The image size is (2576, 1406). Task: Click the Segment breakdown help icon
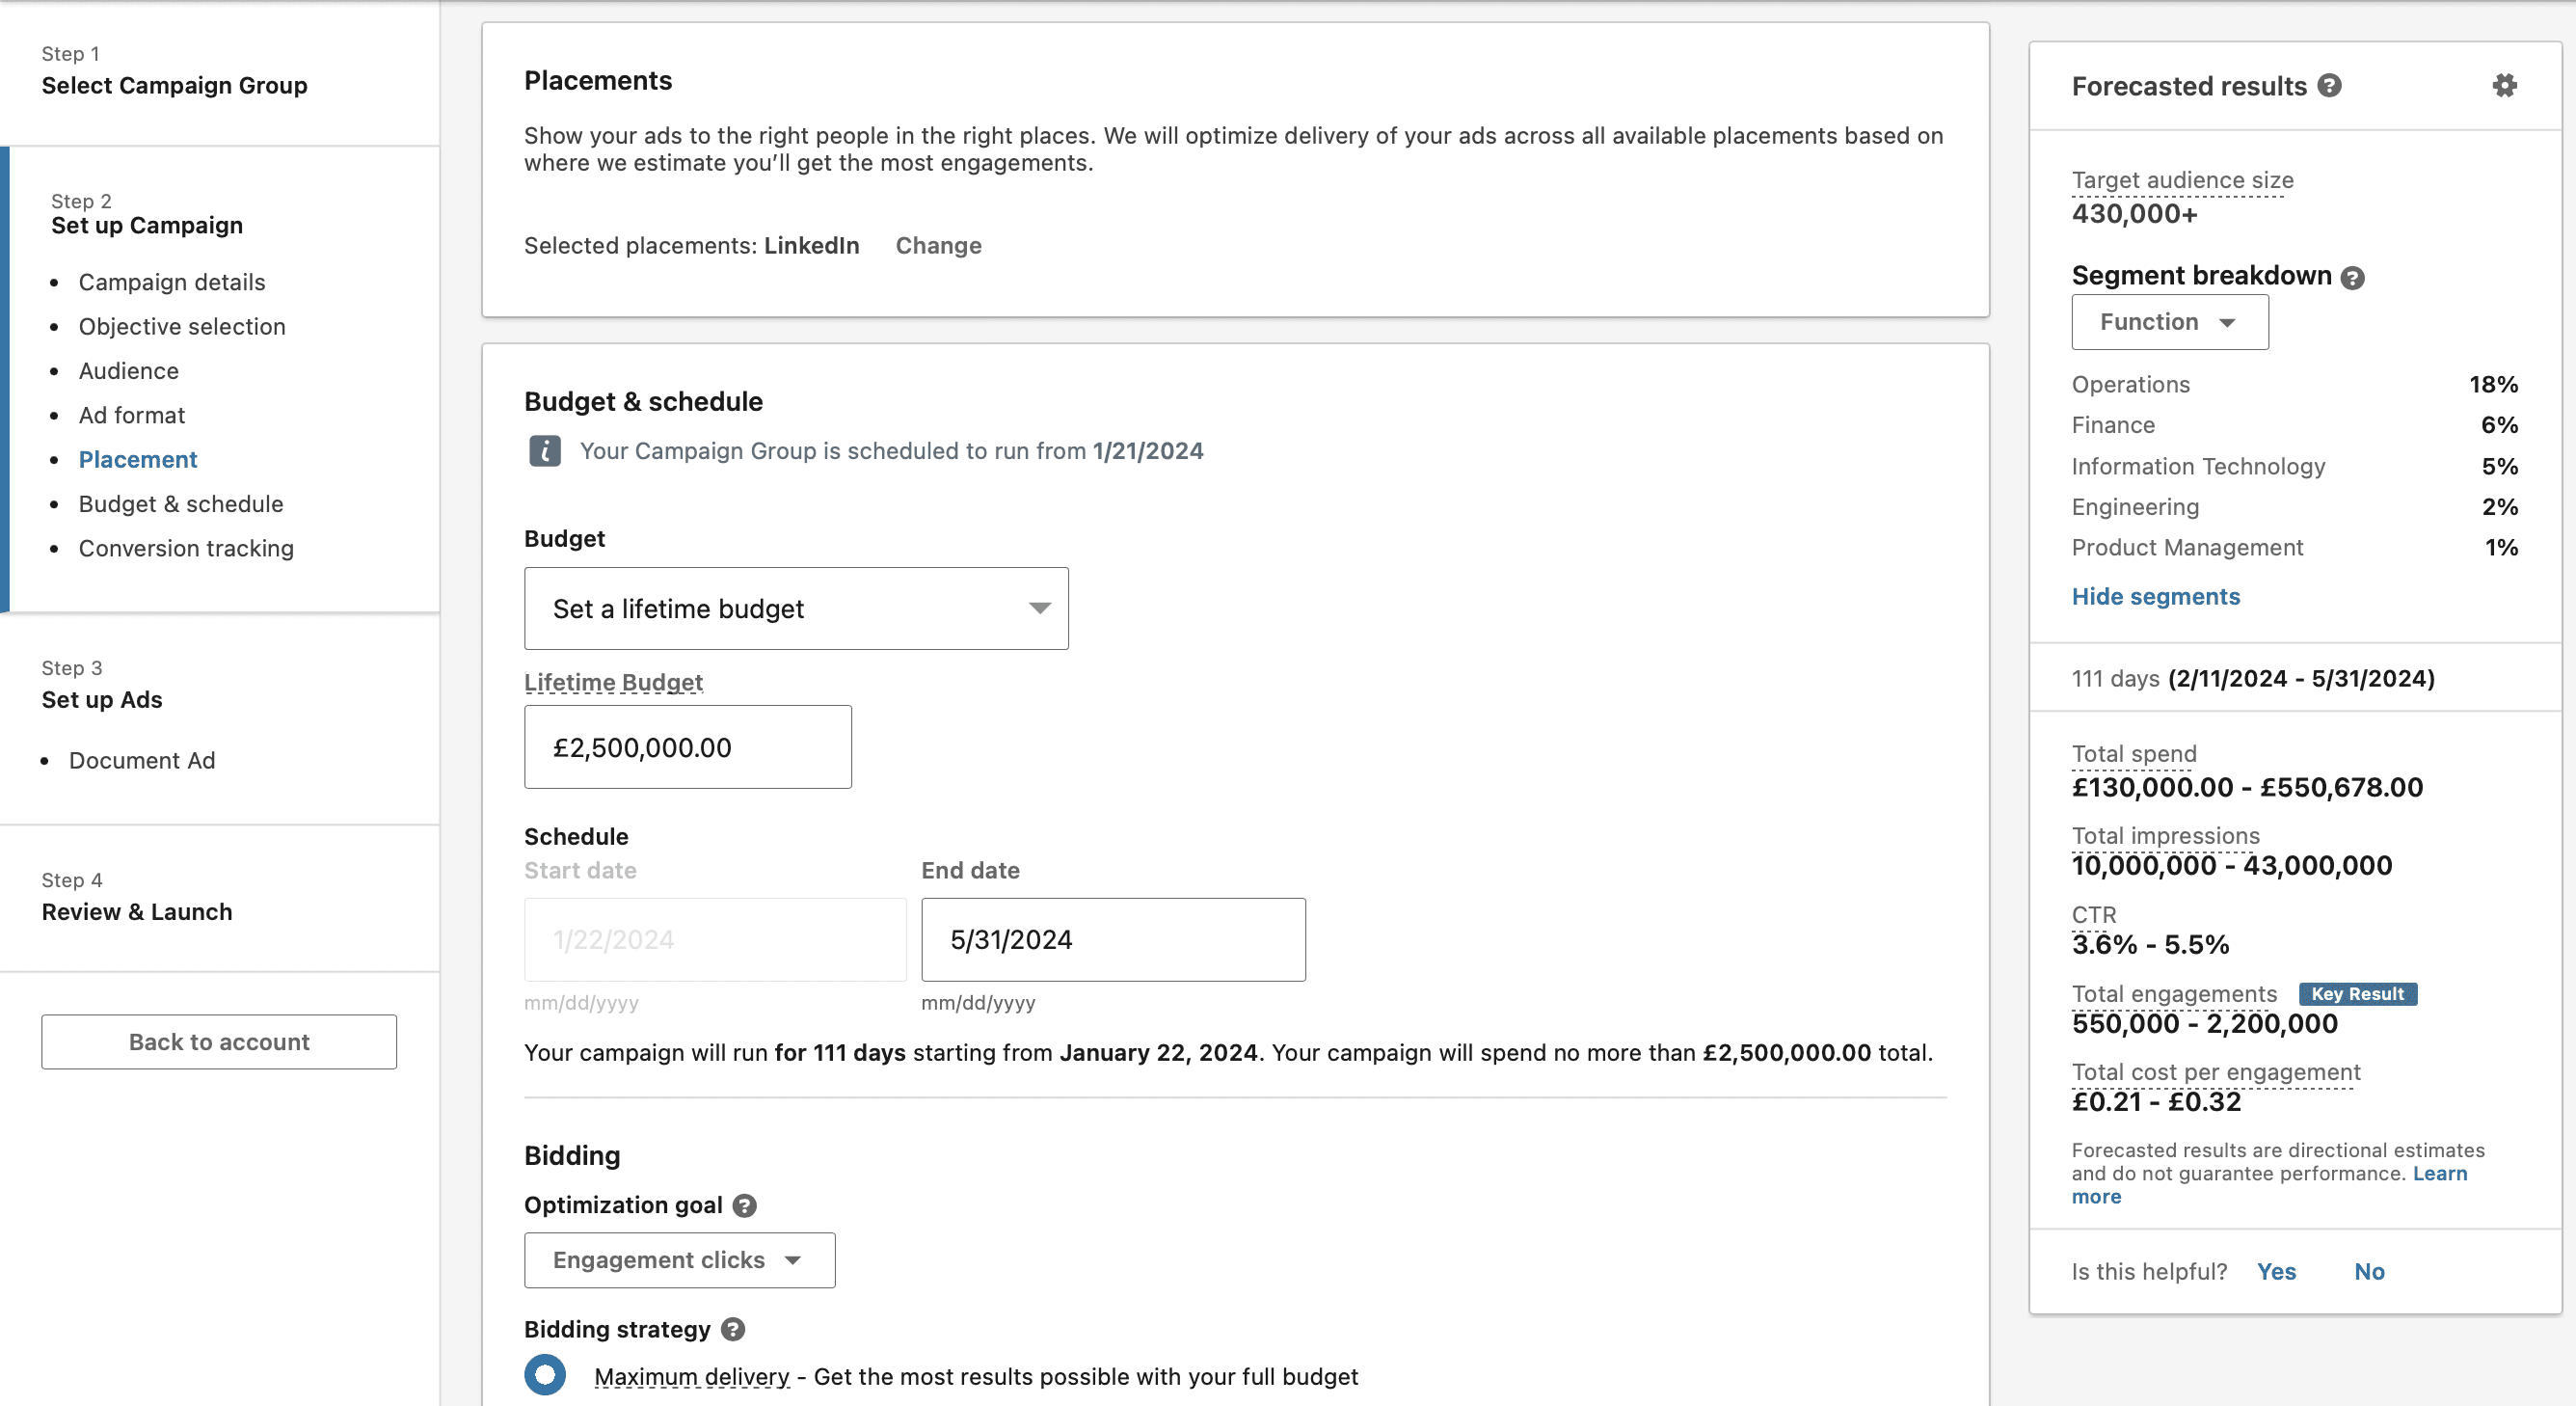[2353, 278]
